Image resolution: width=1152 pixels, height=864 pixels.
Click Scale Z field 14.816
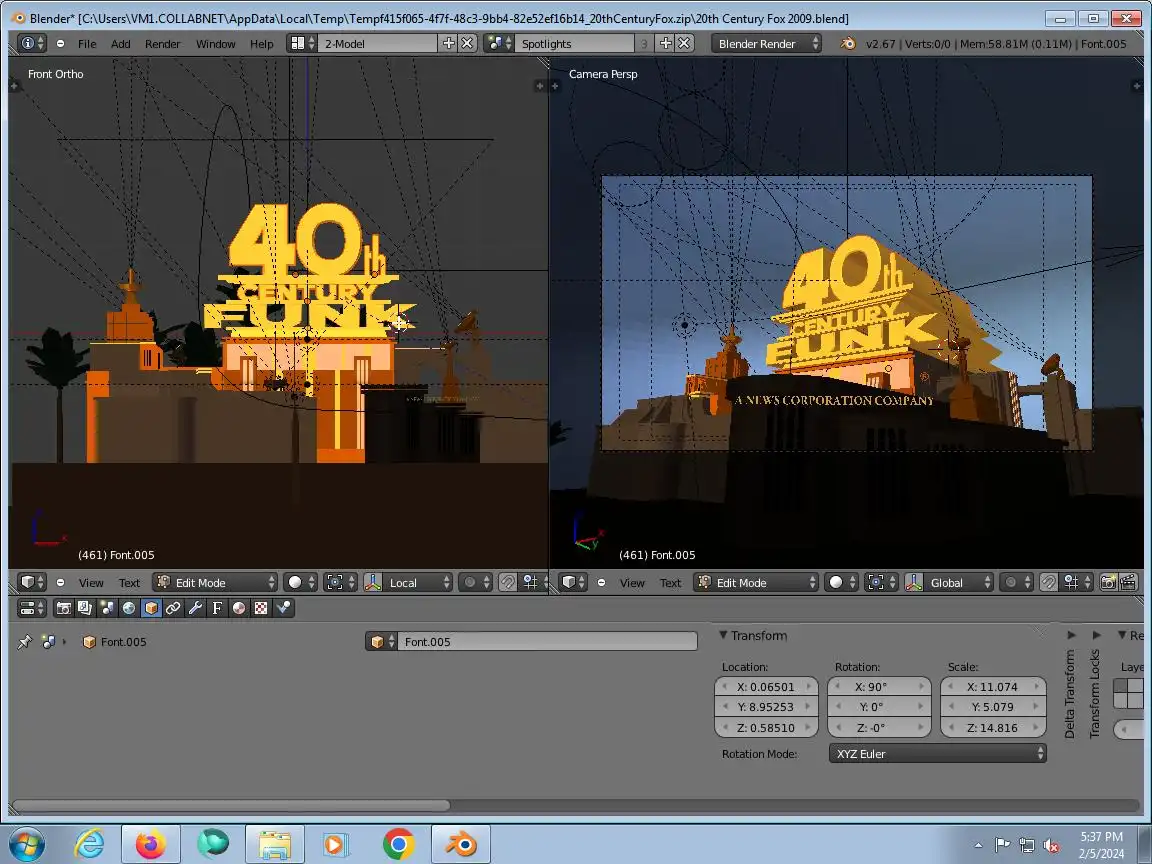(993, 727)
